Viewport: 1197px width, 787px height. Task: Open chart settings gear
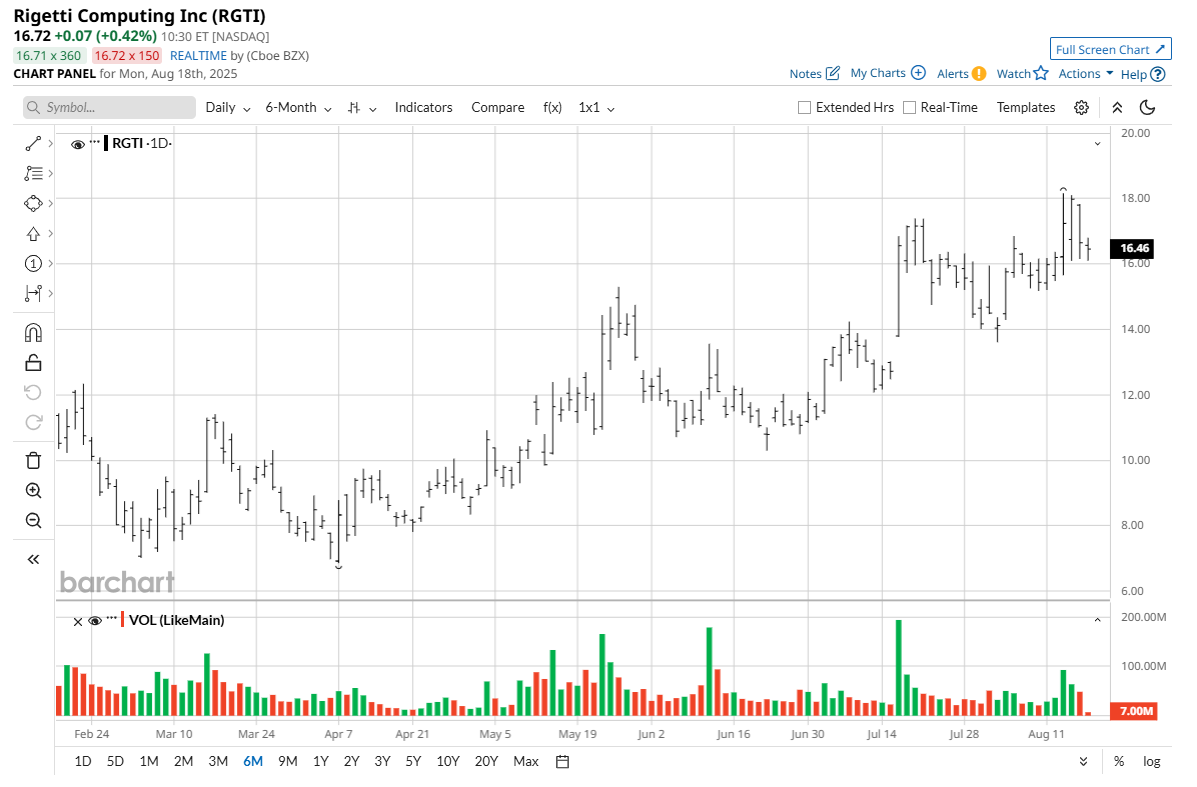point(1081,108)
